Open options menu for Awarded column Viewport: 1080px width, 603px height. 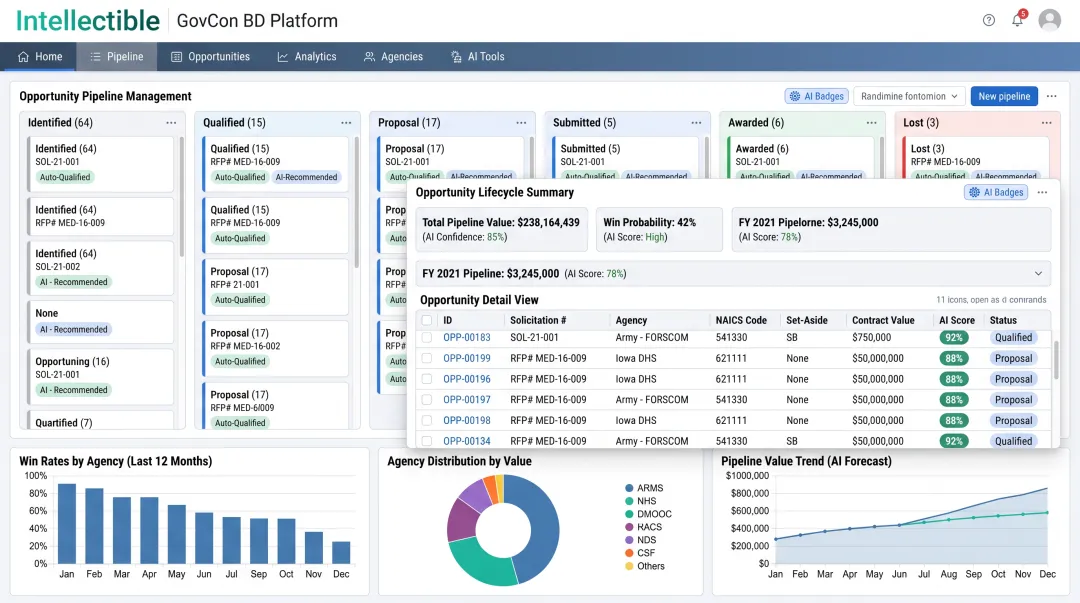click(871, 123)
